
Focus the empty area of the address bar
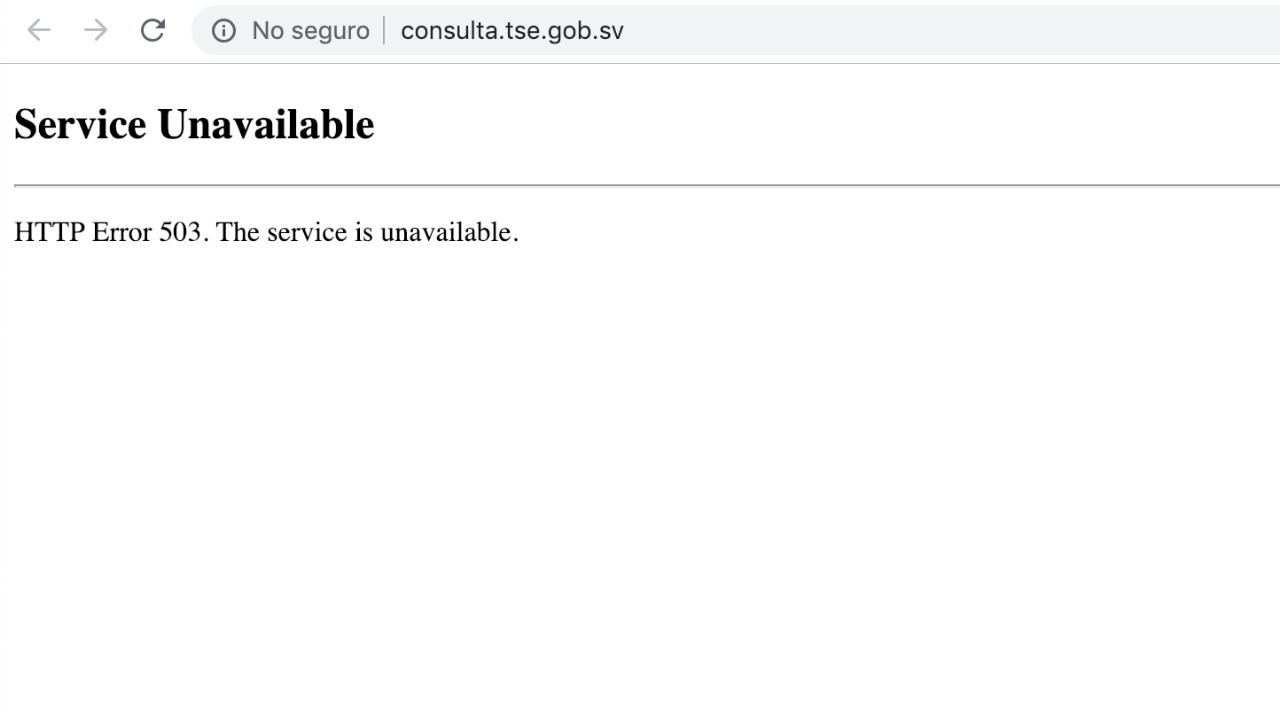click(x=950, y=31)
